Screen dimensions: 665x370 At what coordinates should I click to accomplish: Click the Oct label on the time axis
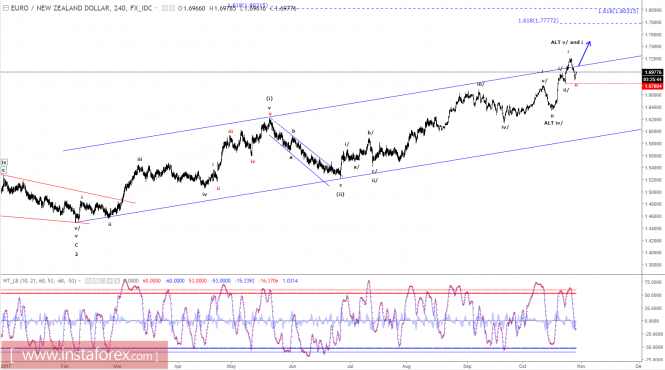[522, 366]
